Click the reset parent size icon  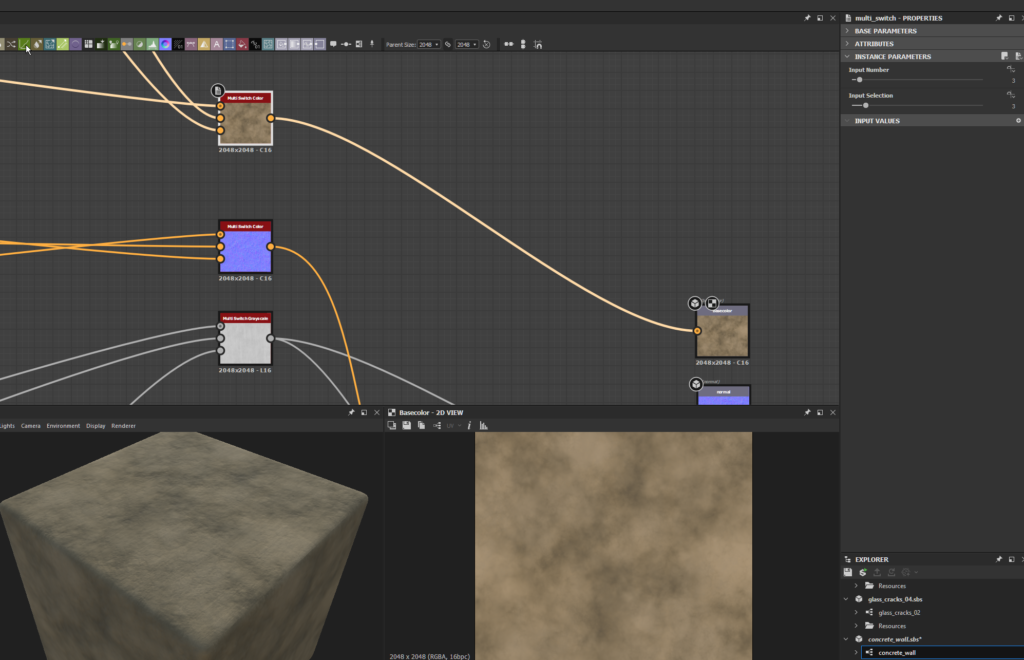coord(486,44)
